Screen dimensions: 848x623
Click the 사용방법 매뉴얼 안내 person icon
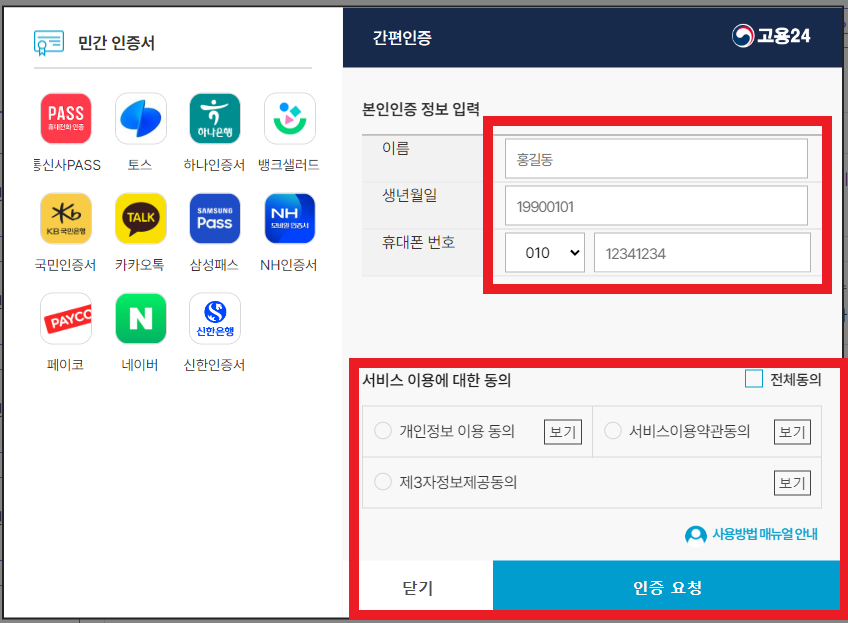point(695,535)
